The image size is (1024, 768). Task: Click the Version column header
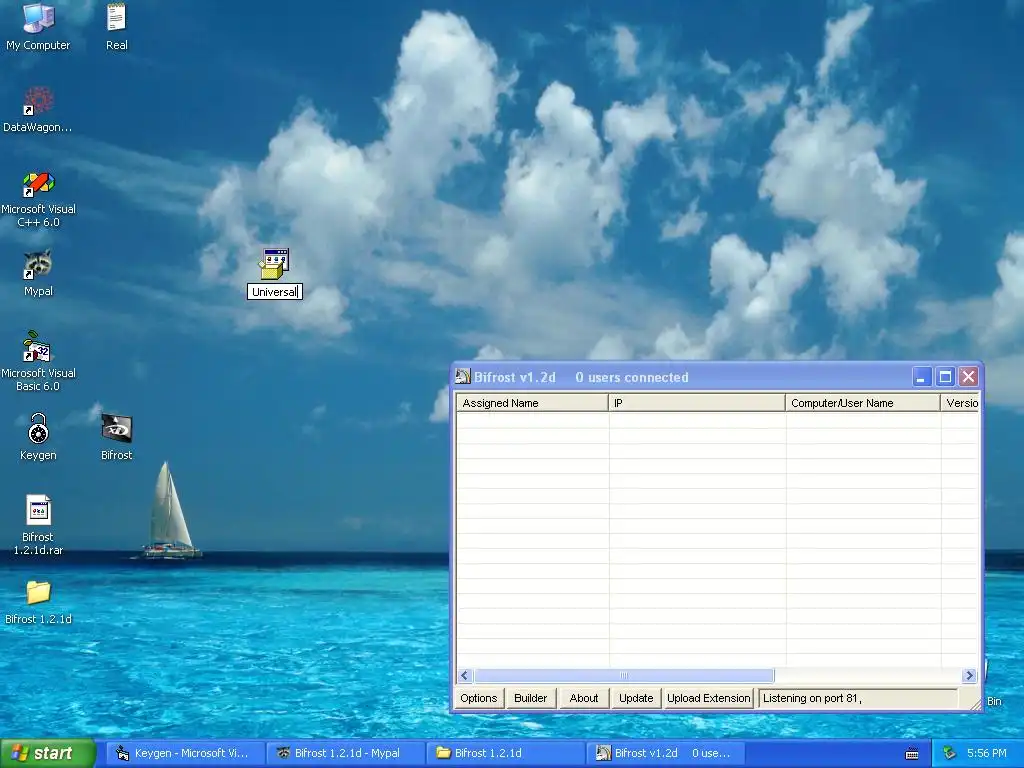pos(960,403)
